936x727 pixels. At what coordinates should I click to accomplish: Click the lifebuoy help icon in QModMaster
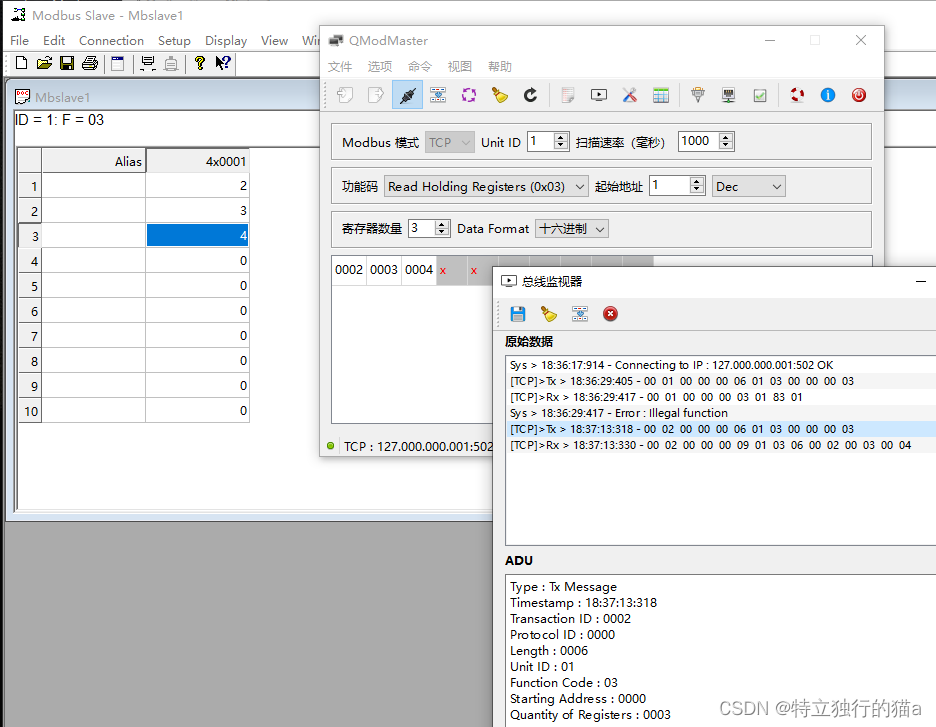pos(797,95)
